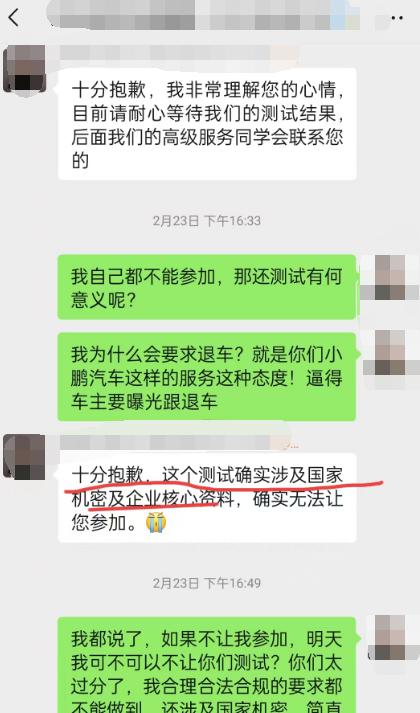The width and height of the screenshot is (420, 713).
Task: Select the 十分抱歉，我非常理解您的心情 message bubble
Action: [x=207, y=124]
